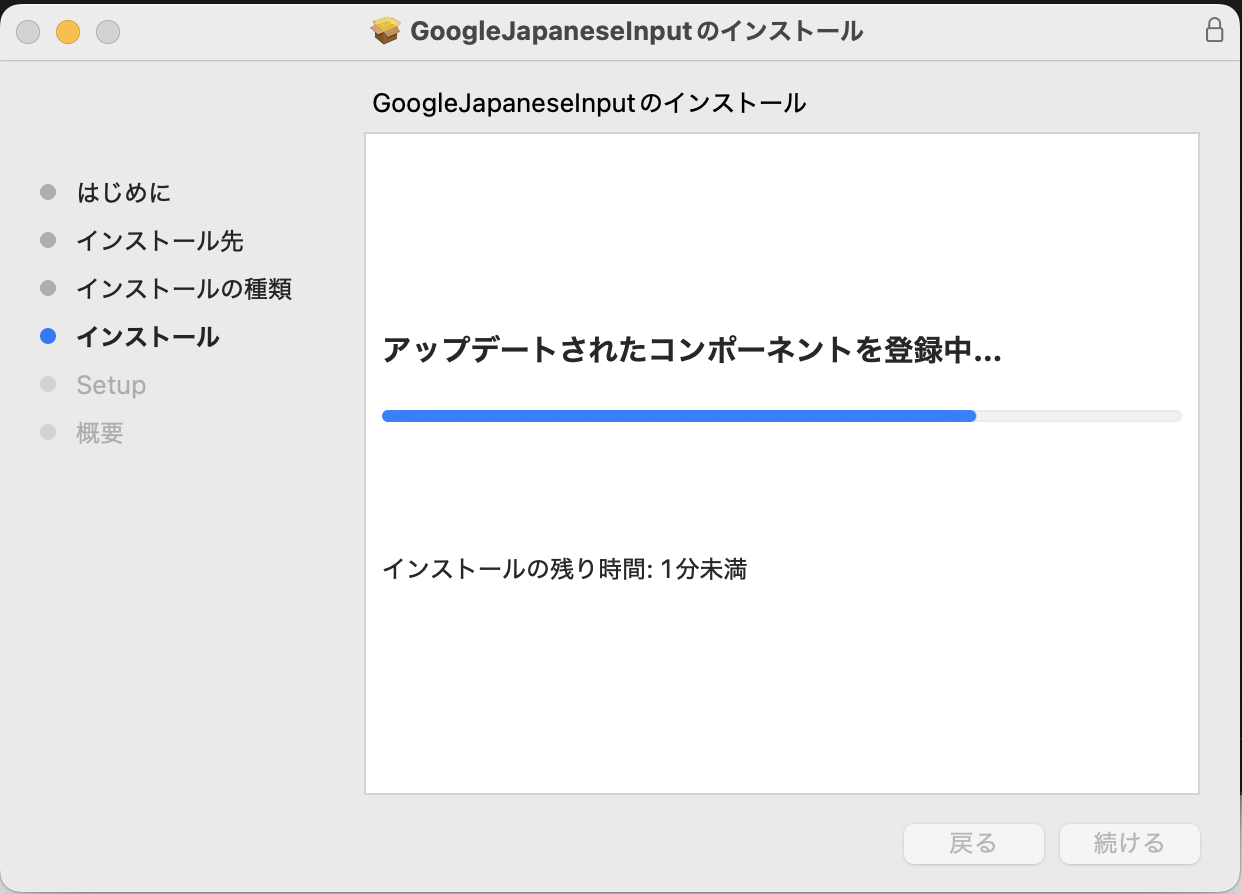Click the faded bullet beside Setup step
Image resolution: width=1242 pixels, height=894 pixels.
click(48, 385)
